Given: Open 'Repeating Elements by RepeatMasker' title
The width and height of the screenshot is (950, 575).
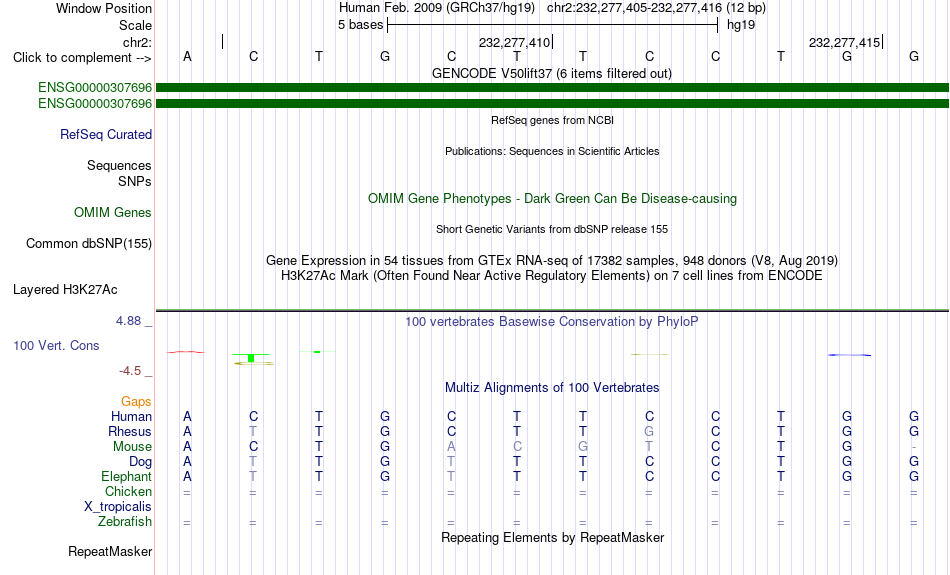Looking at the screenshot, I should [x=552, y=538].
